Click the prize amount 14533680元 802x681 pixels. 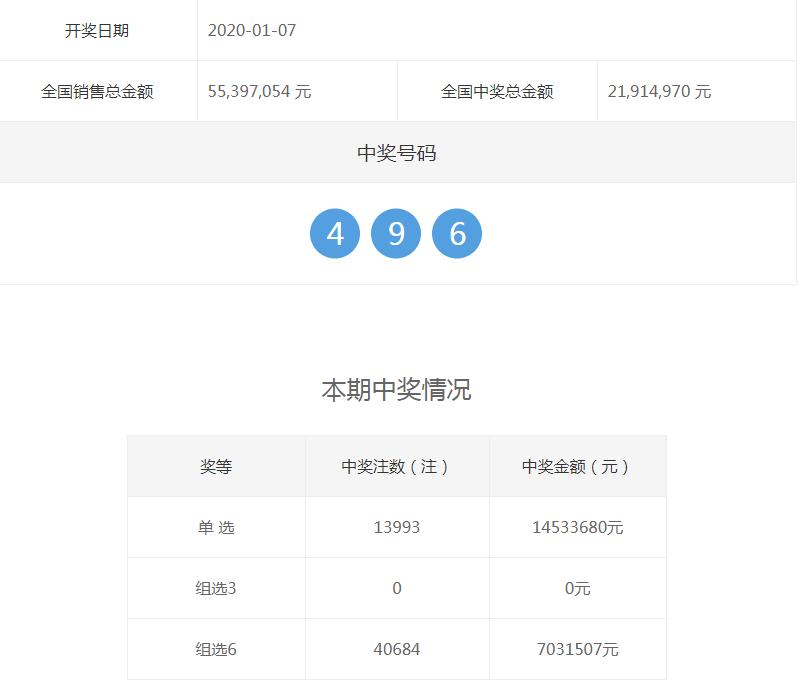coord(578,527)
